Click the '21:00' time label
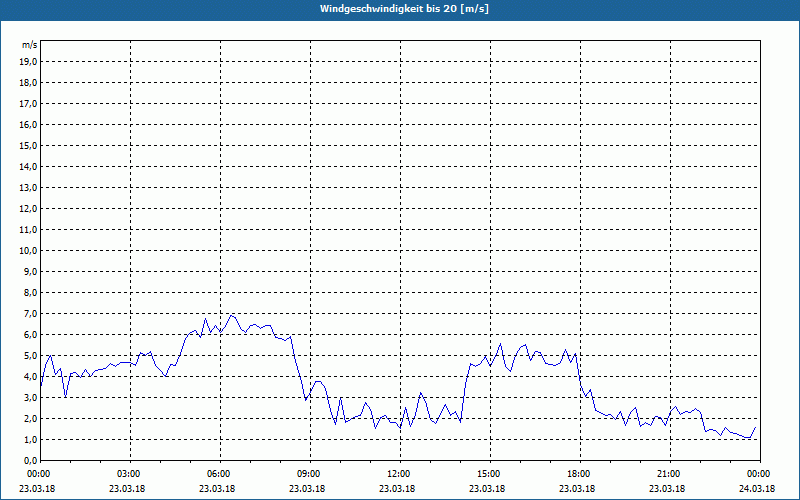This screenshot has height=500, width=800. click(x=670, y=474)
